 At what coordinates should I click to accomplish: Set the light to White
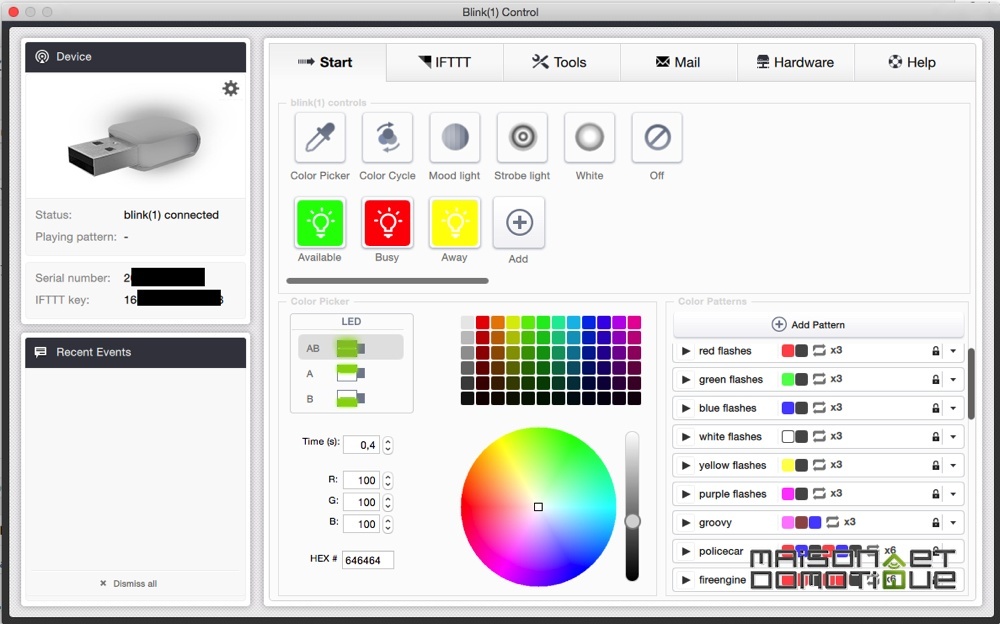click(x=589, y=137)
